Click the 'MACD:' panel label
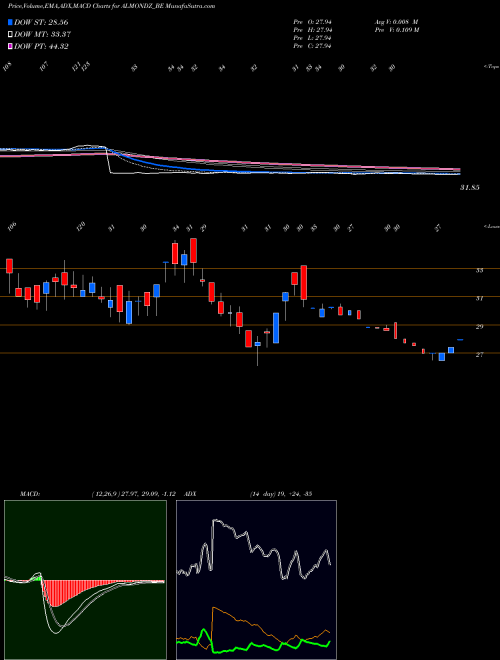The image size is (500, 660). [29, 494]
